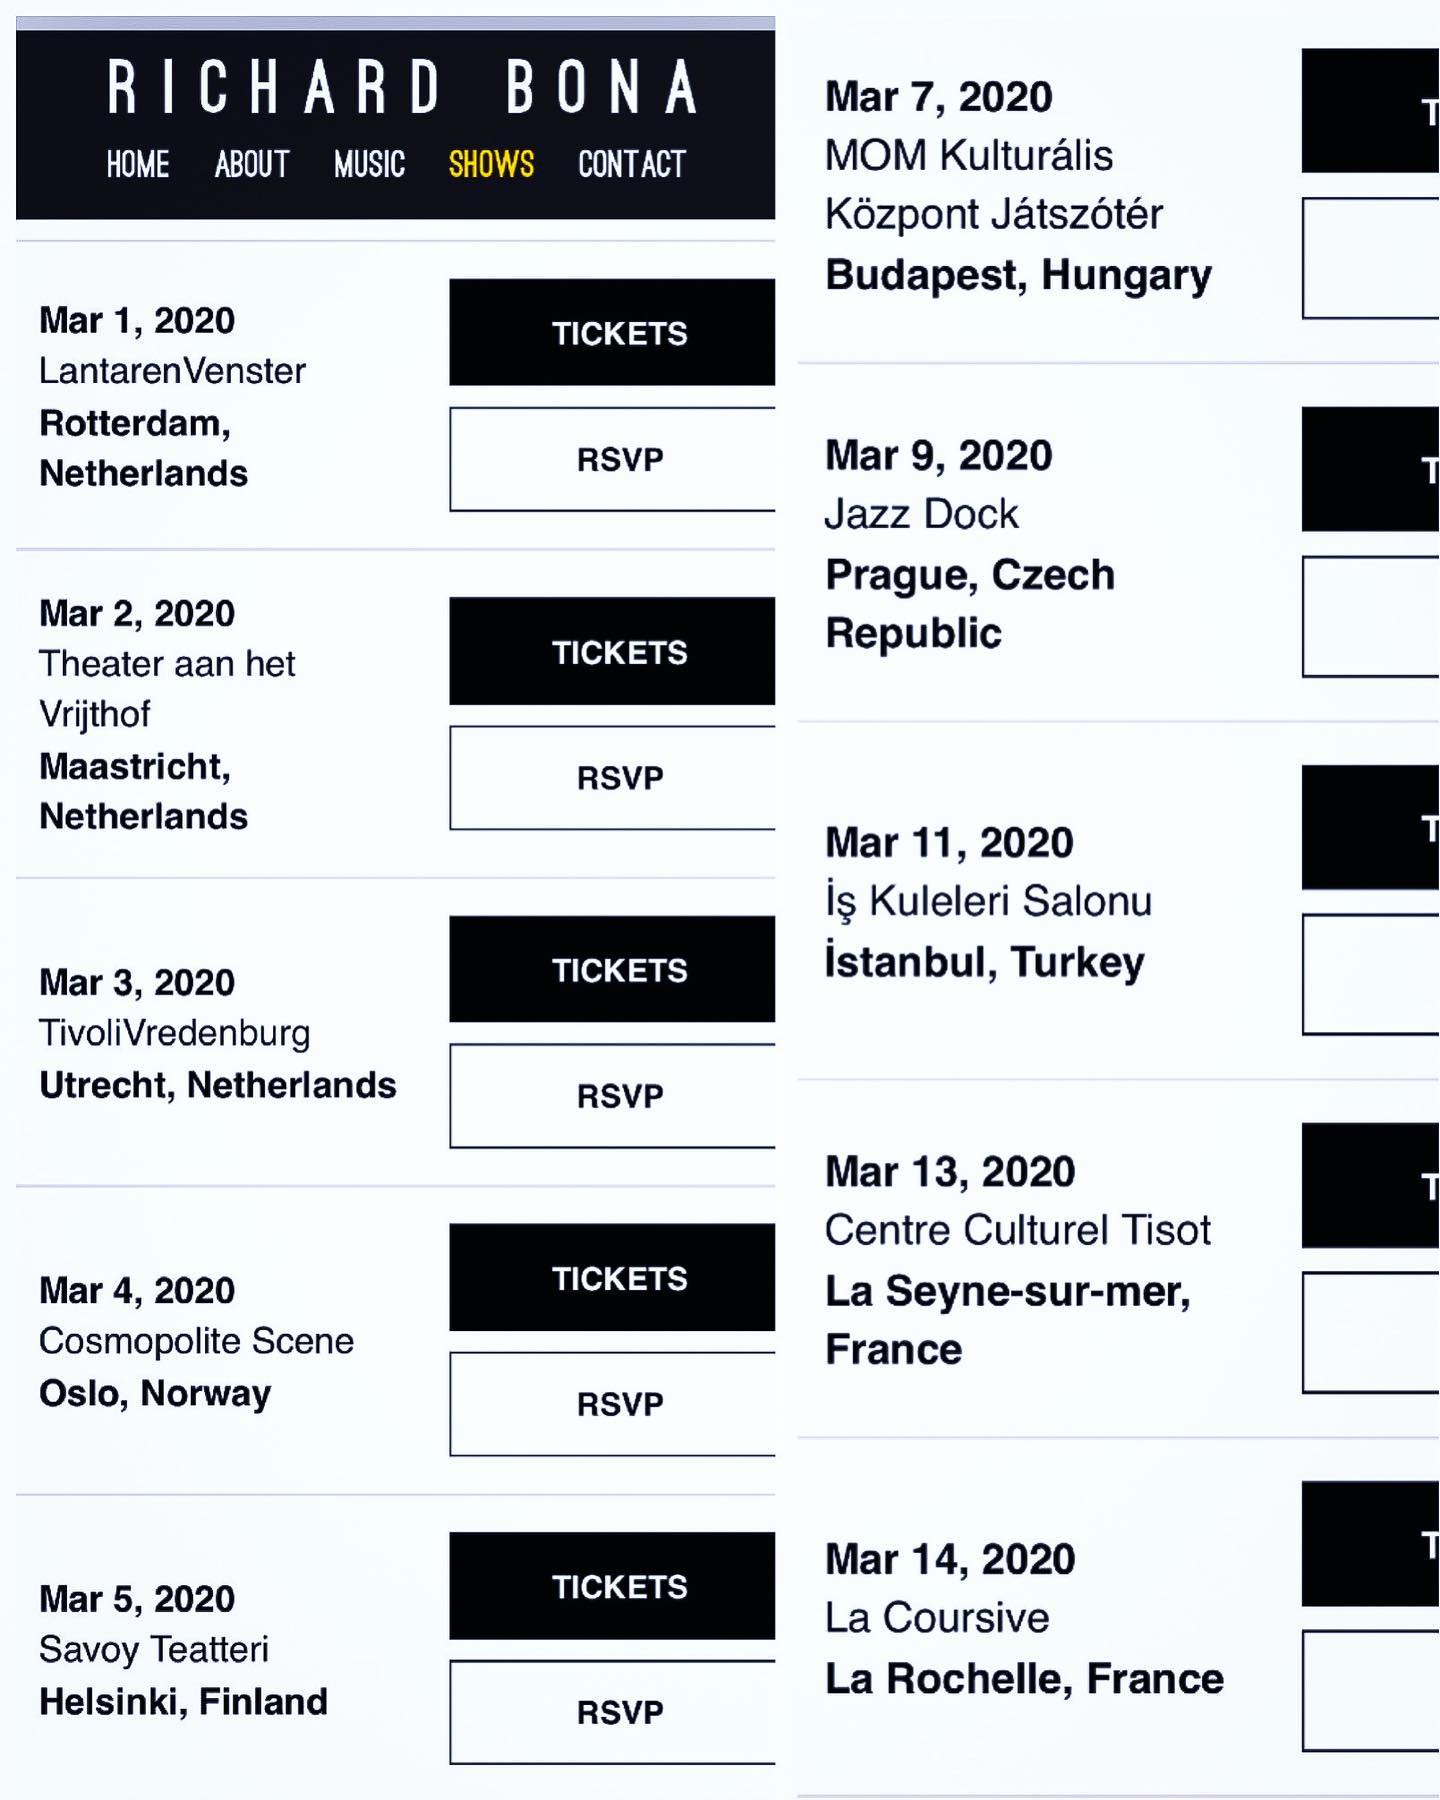Get tickets for Oslo Cosmopolite Scene
The width and height of the screenshot is (1440, 1800).
[x=612, y=1277]
